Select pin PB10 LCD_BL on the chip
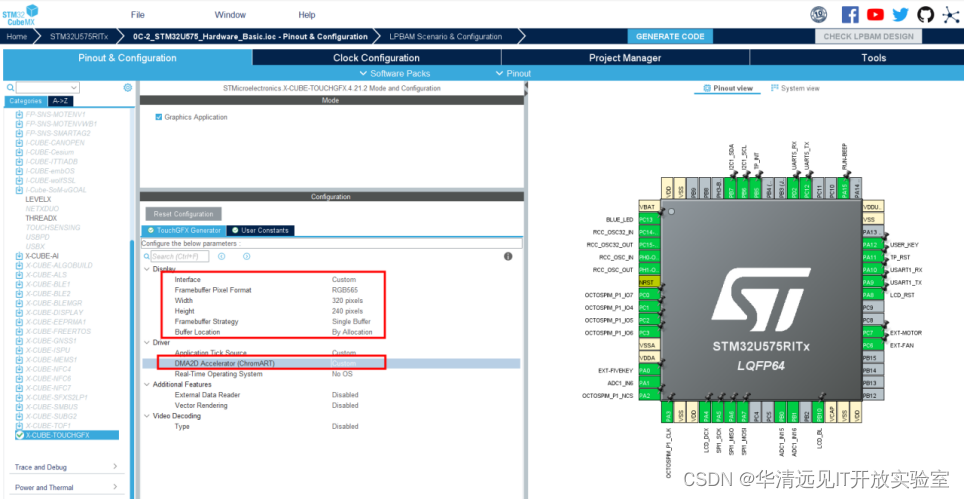964x499 pixels. [819, 412]
